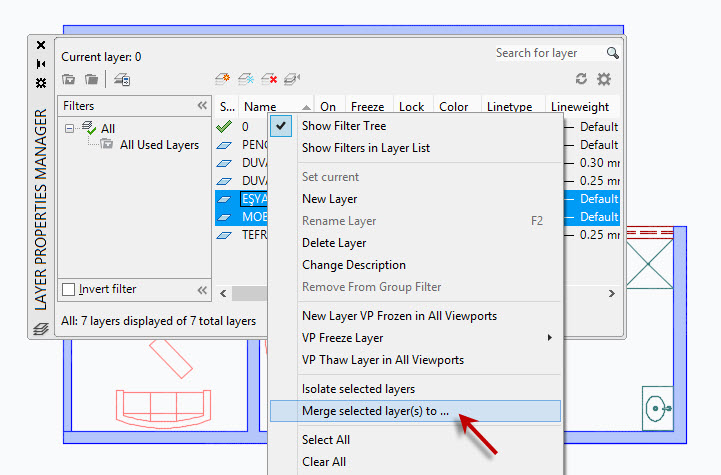The width and height of the screenshot is (721, 475).
Task: Choose Isolate selected layers
Action: coord(358,389)
